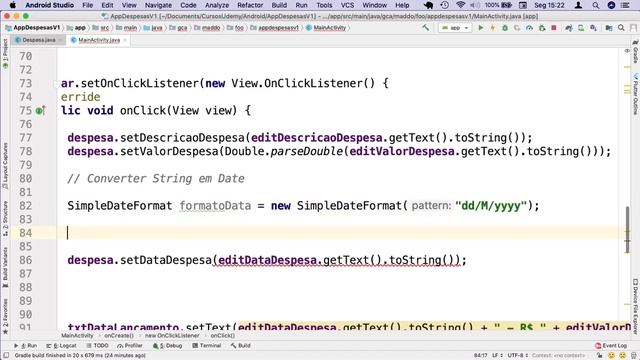Toggle the Favorites tool window
Viewport: 640px width, 360px height.
[5, 316]
